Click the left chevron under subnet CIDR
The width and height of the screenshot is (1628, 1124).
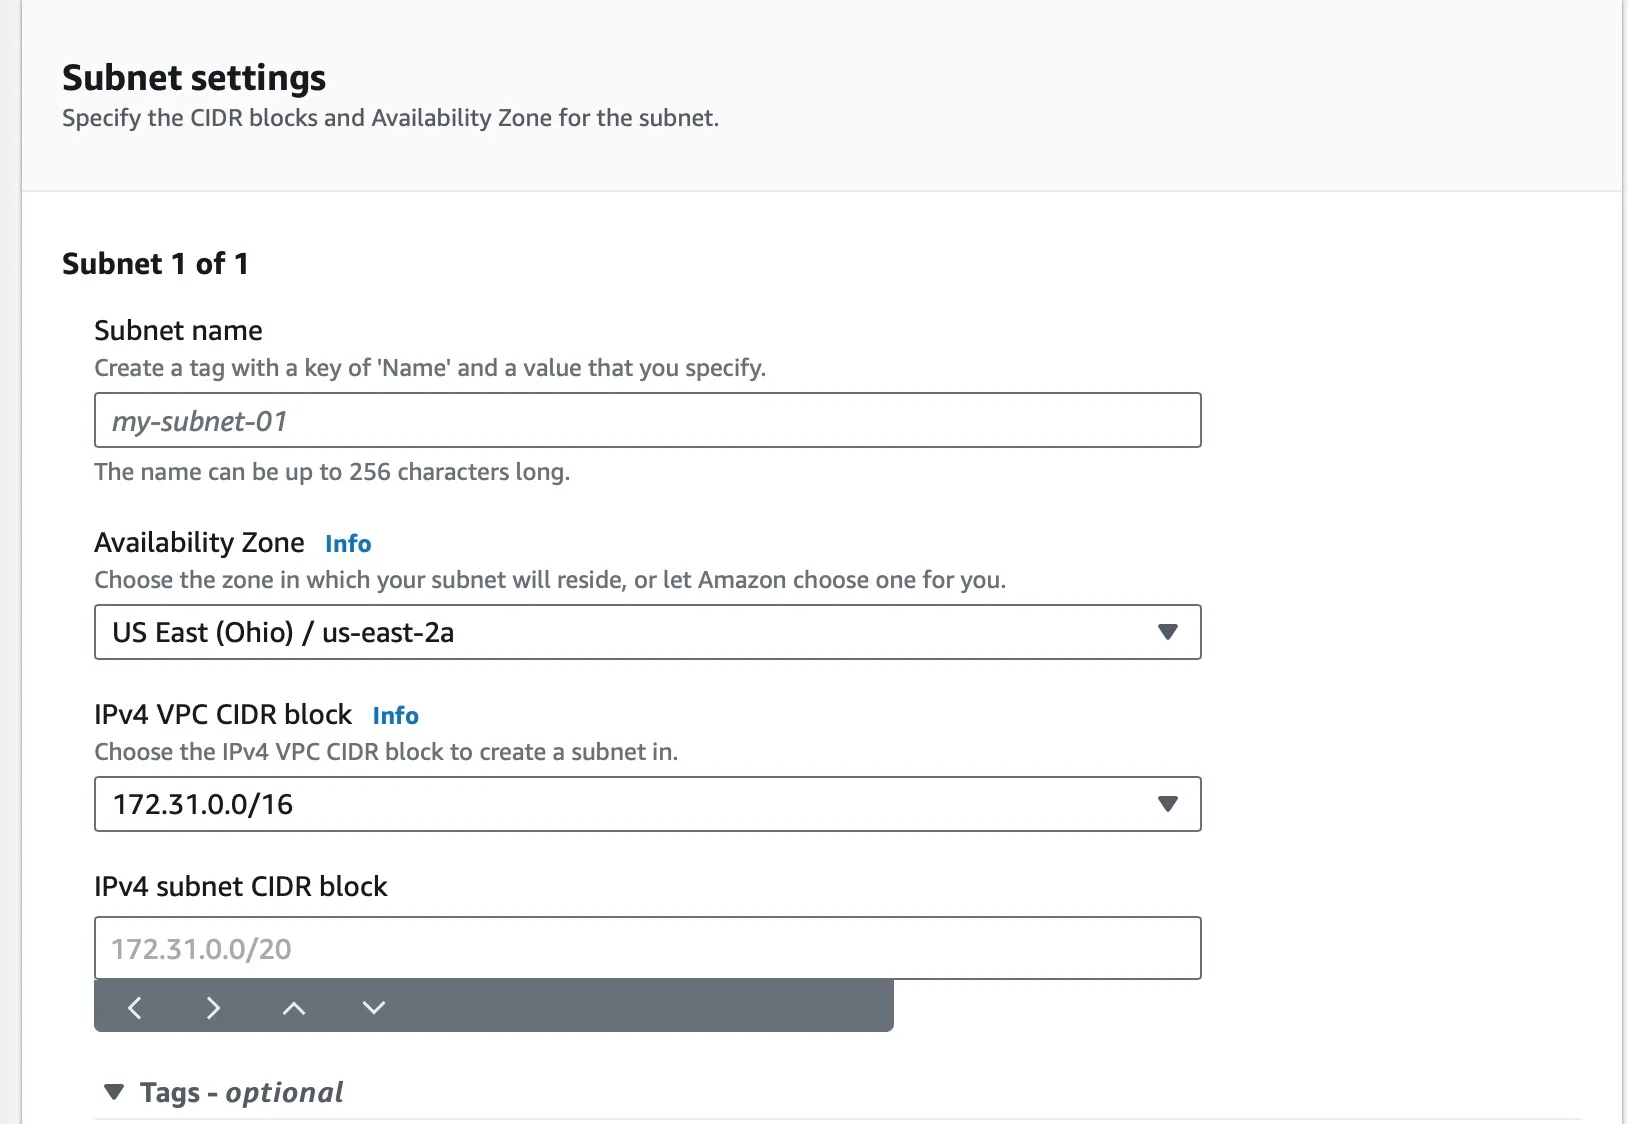click(135, 1007)
